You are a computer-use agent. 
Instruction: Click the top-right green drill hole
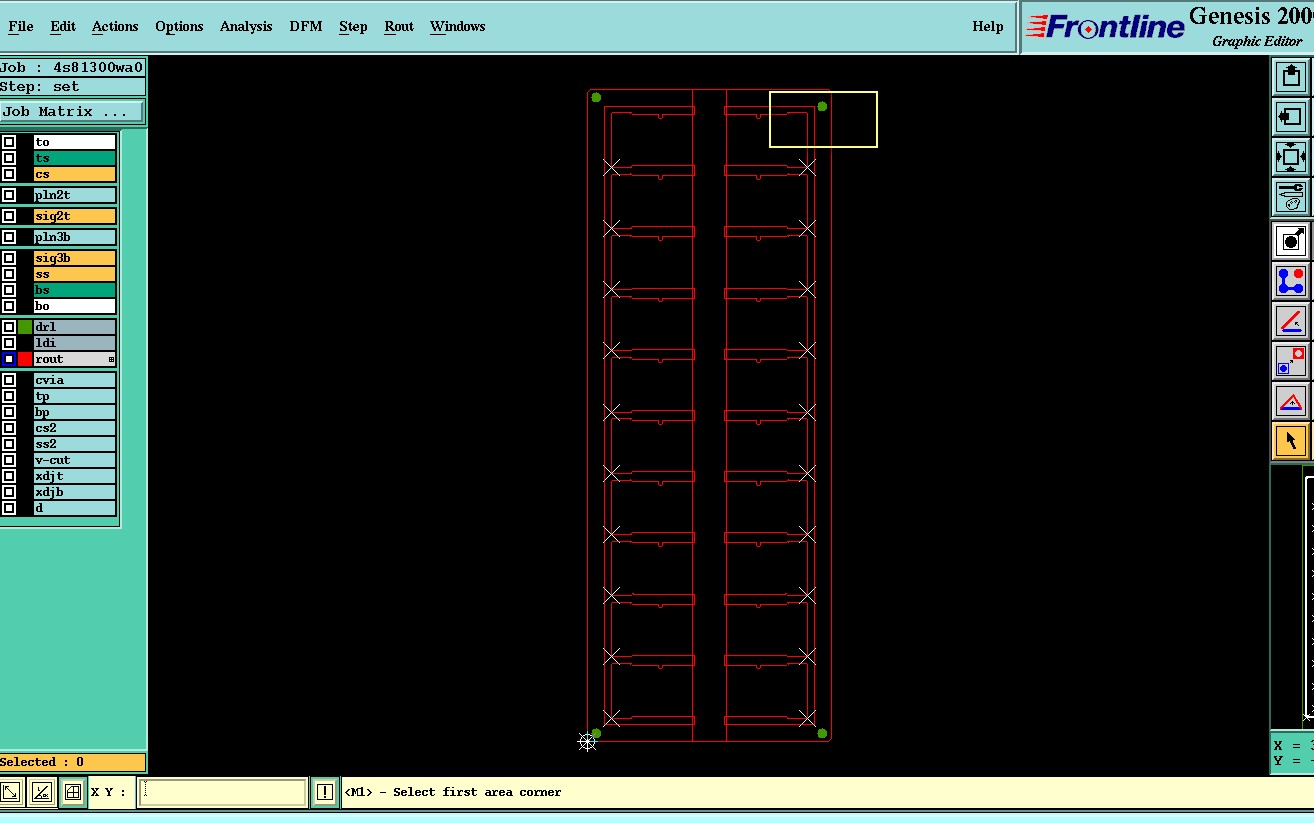pyautogui.click(x=822, y=106)
